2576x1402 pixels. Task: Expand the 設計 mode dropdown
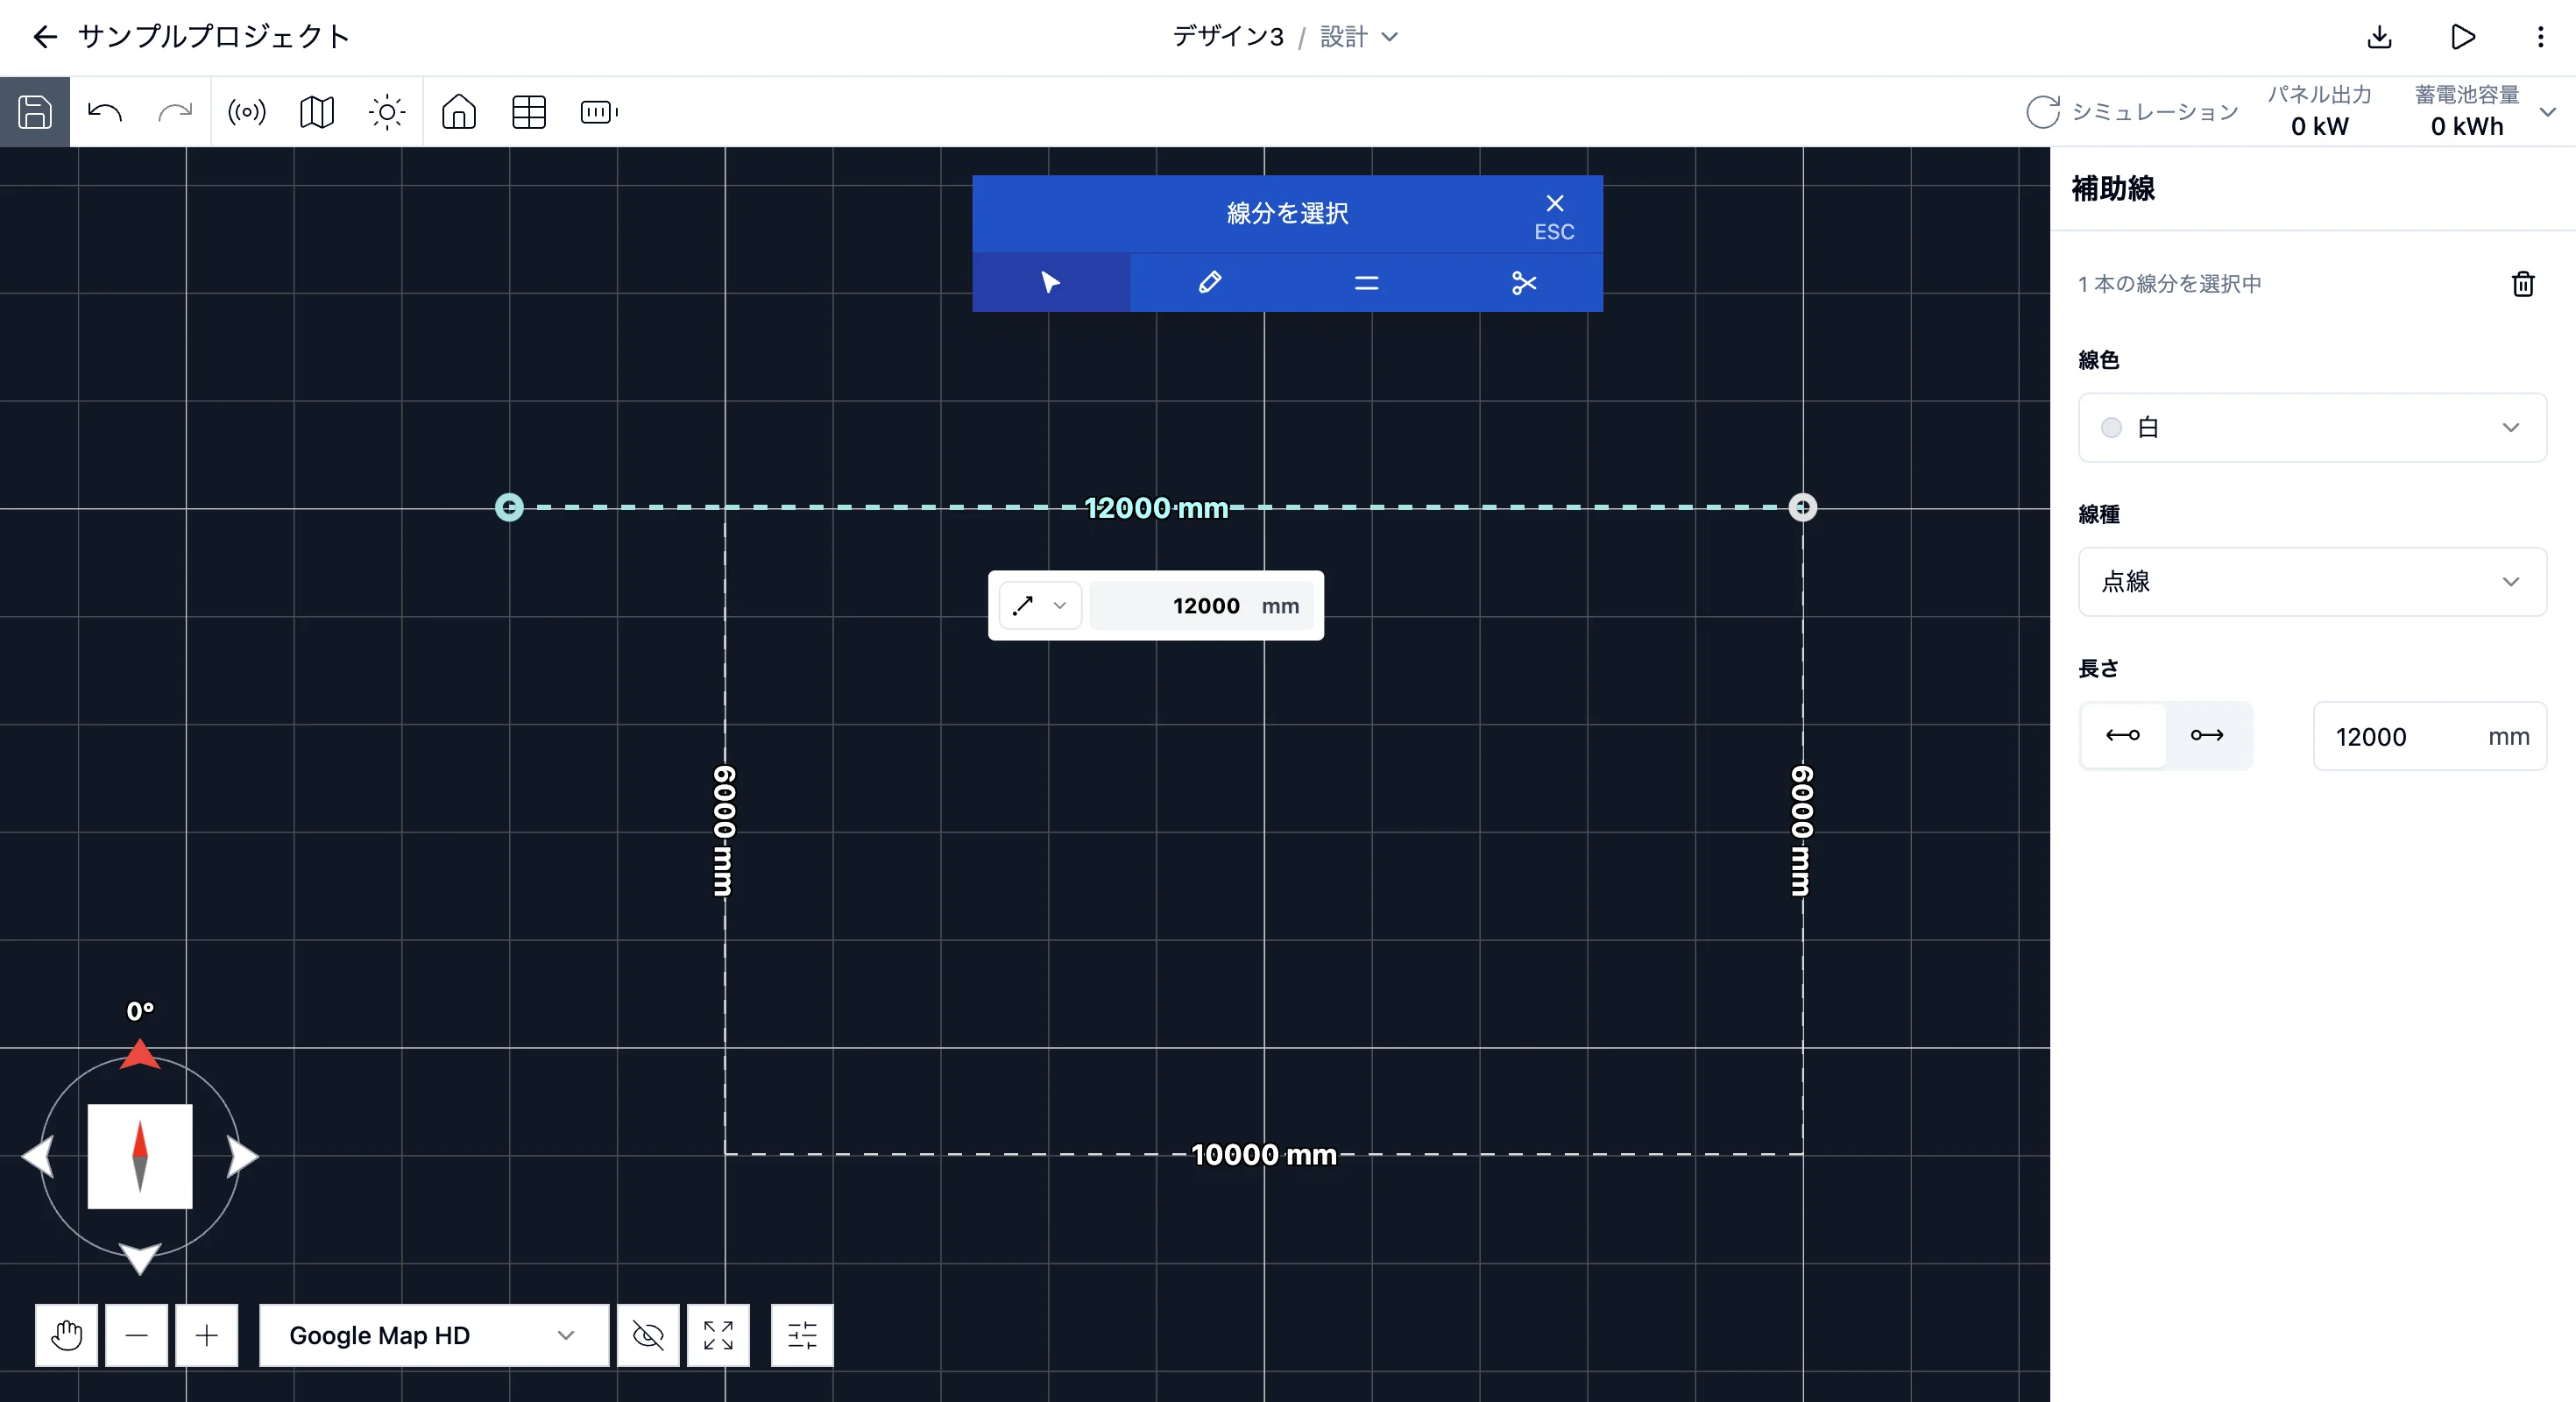(1359, 37)
